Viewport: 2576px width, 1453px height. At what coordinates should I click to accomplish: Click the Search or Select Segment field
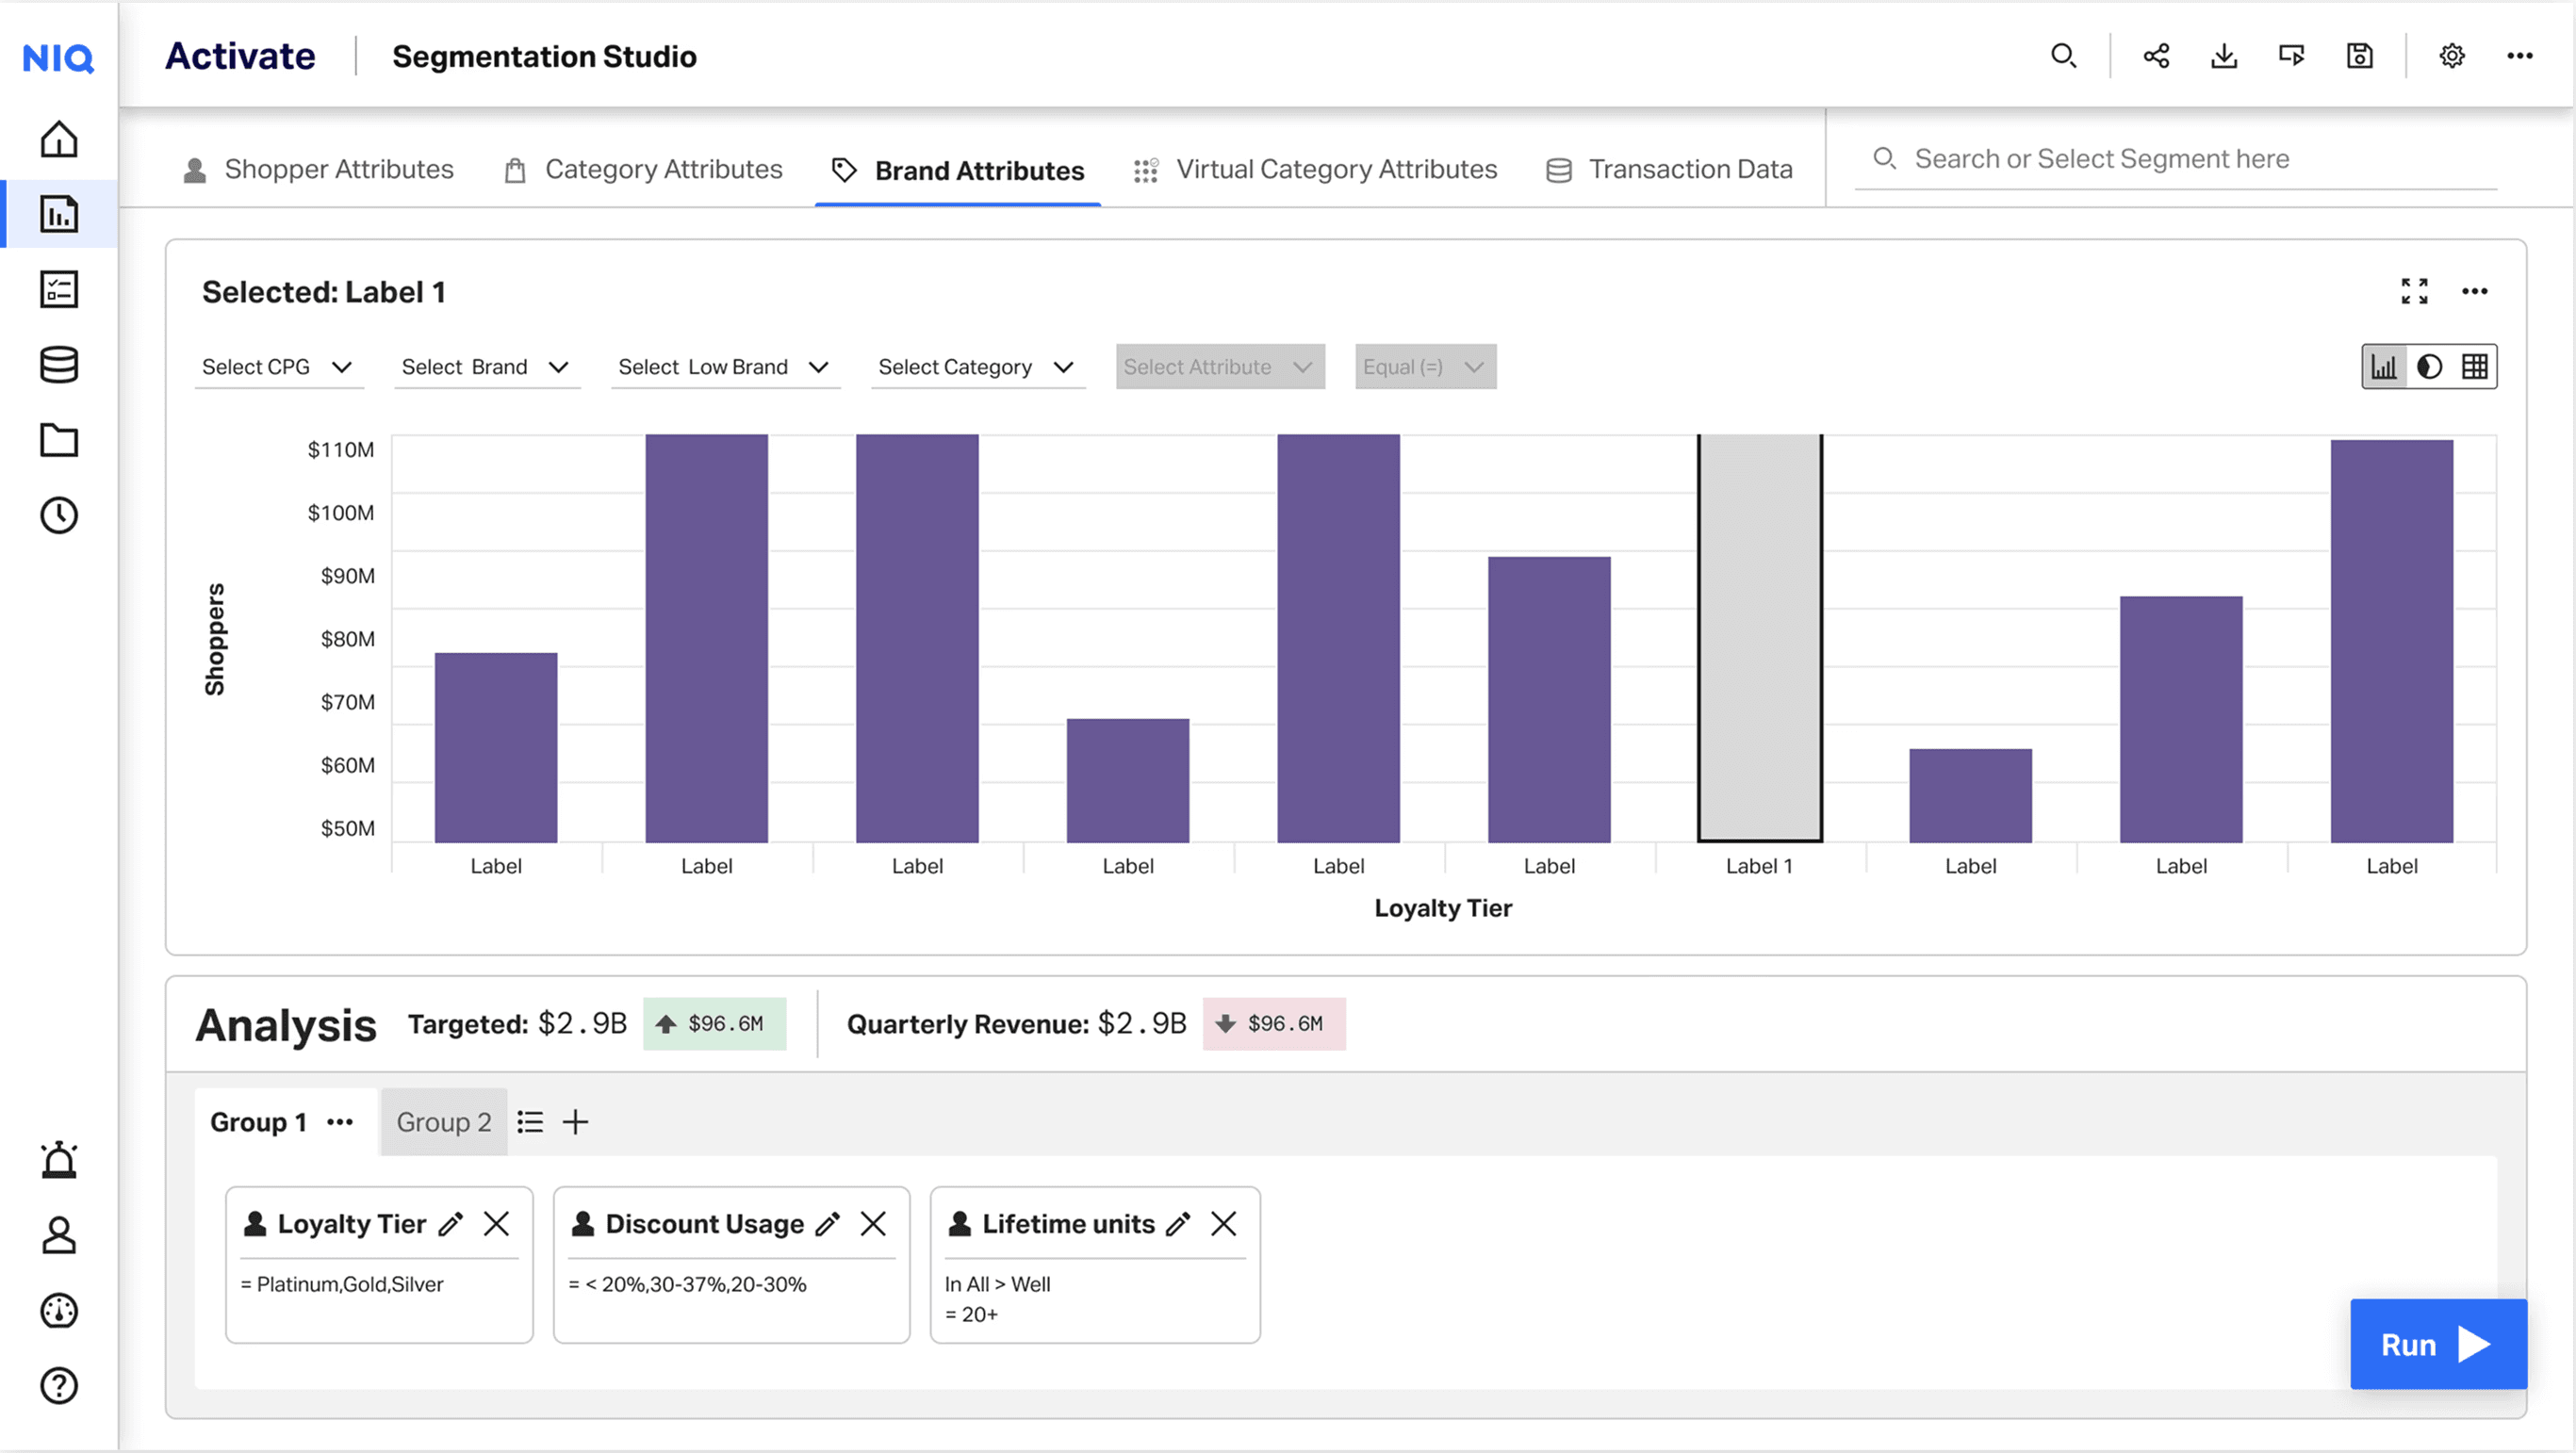(2176, 159)
